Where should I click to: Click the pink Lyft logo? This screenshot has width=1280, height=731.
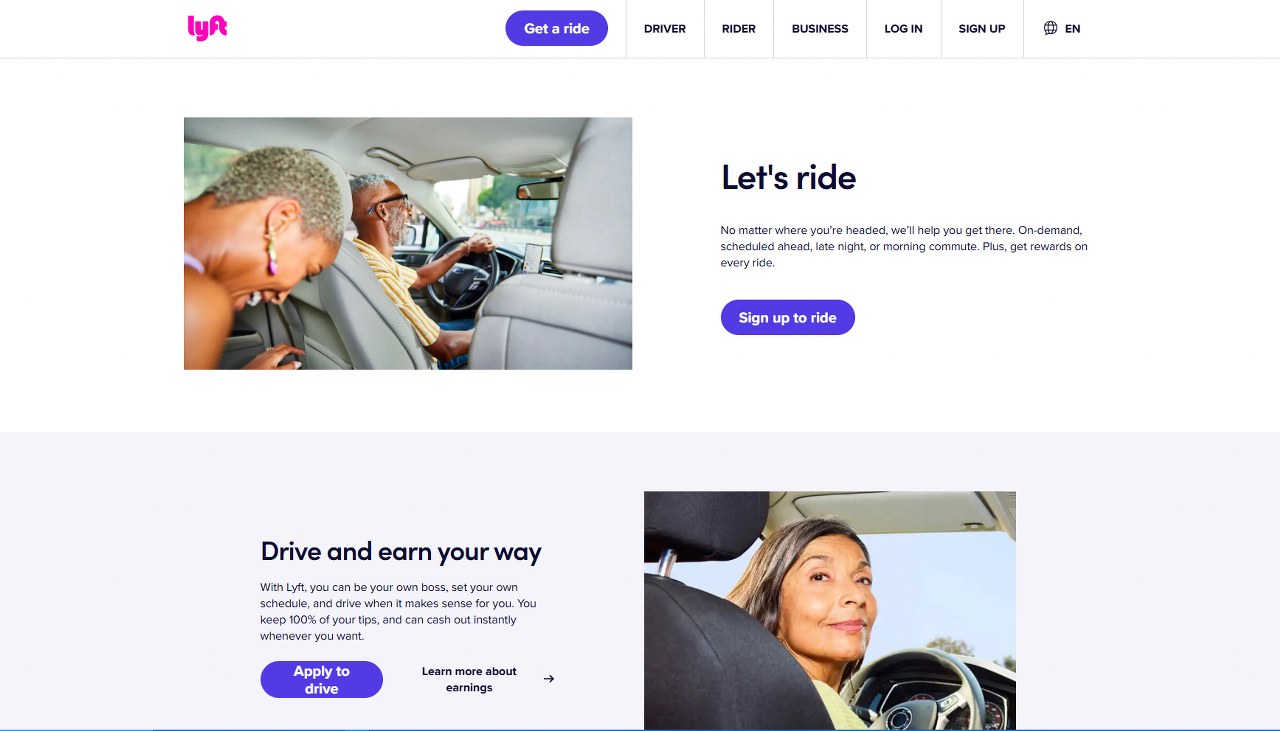(207, 28)
